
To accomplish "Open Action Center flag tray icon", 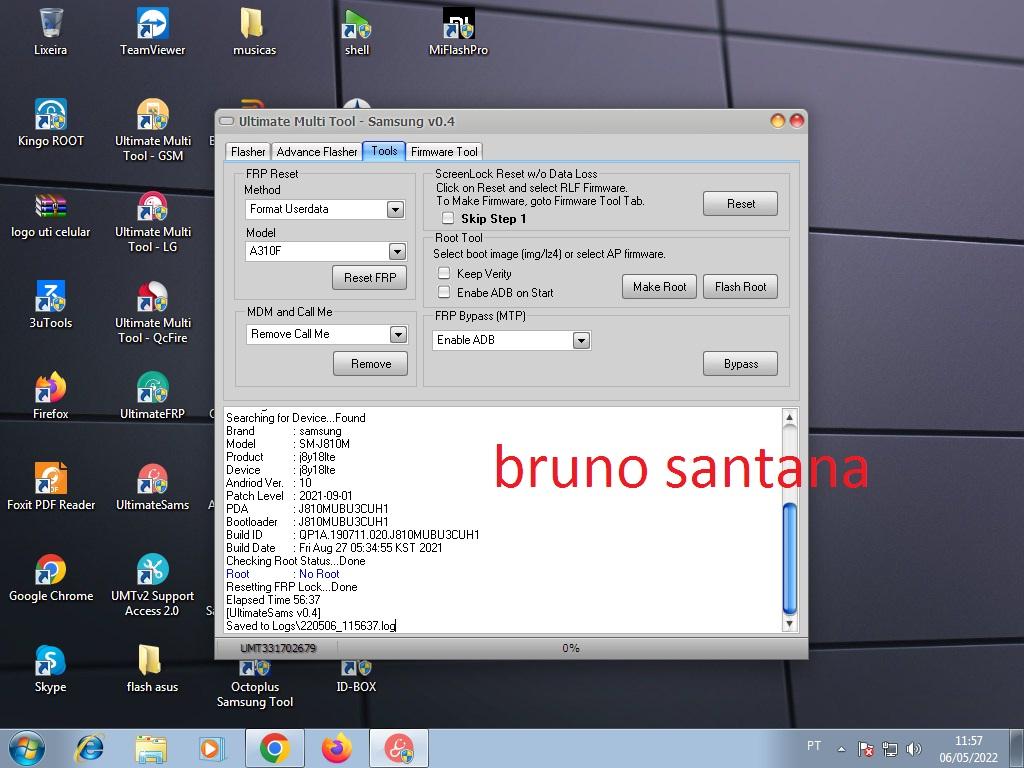I will tap(866, 749).
